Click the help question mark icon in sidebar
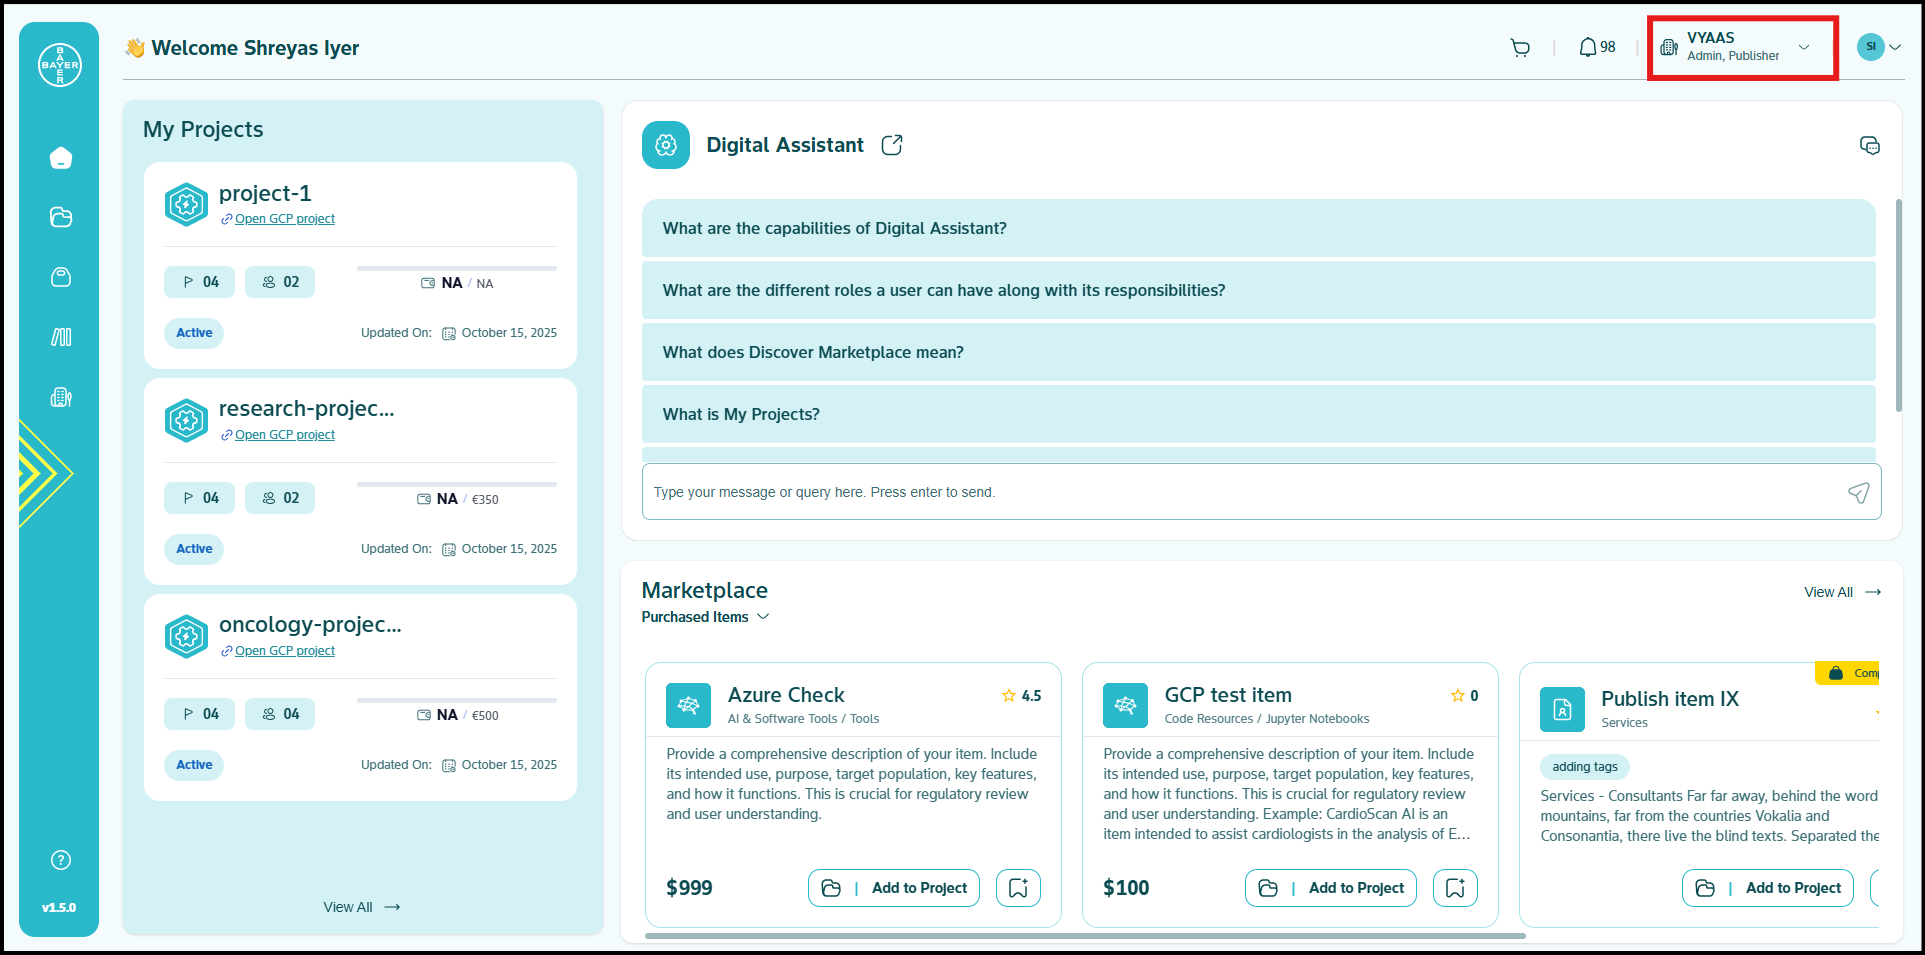 60,859
